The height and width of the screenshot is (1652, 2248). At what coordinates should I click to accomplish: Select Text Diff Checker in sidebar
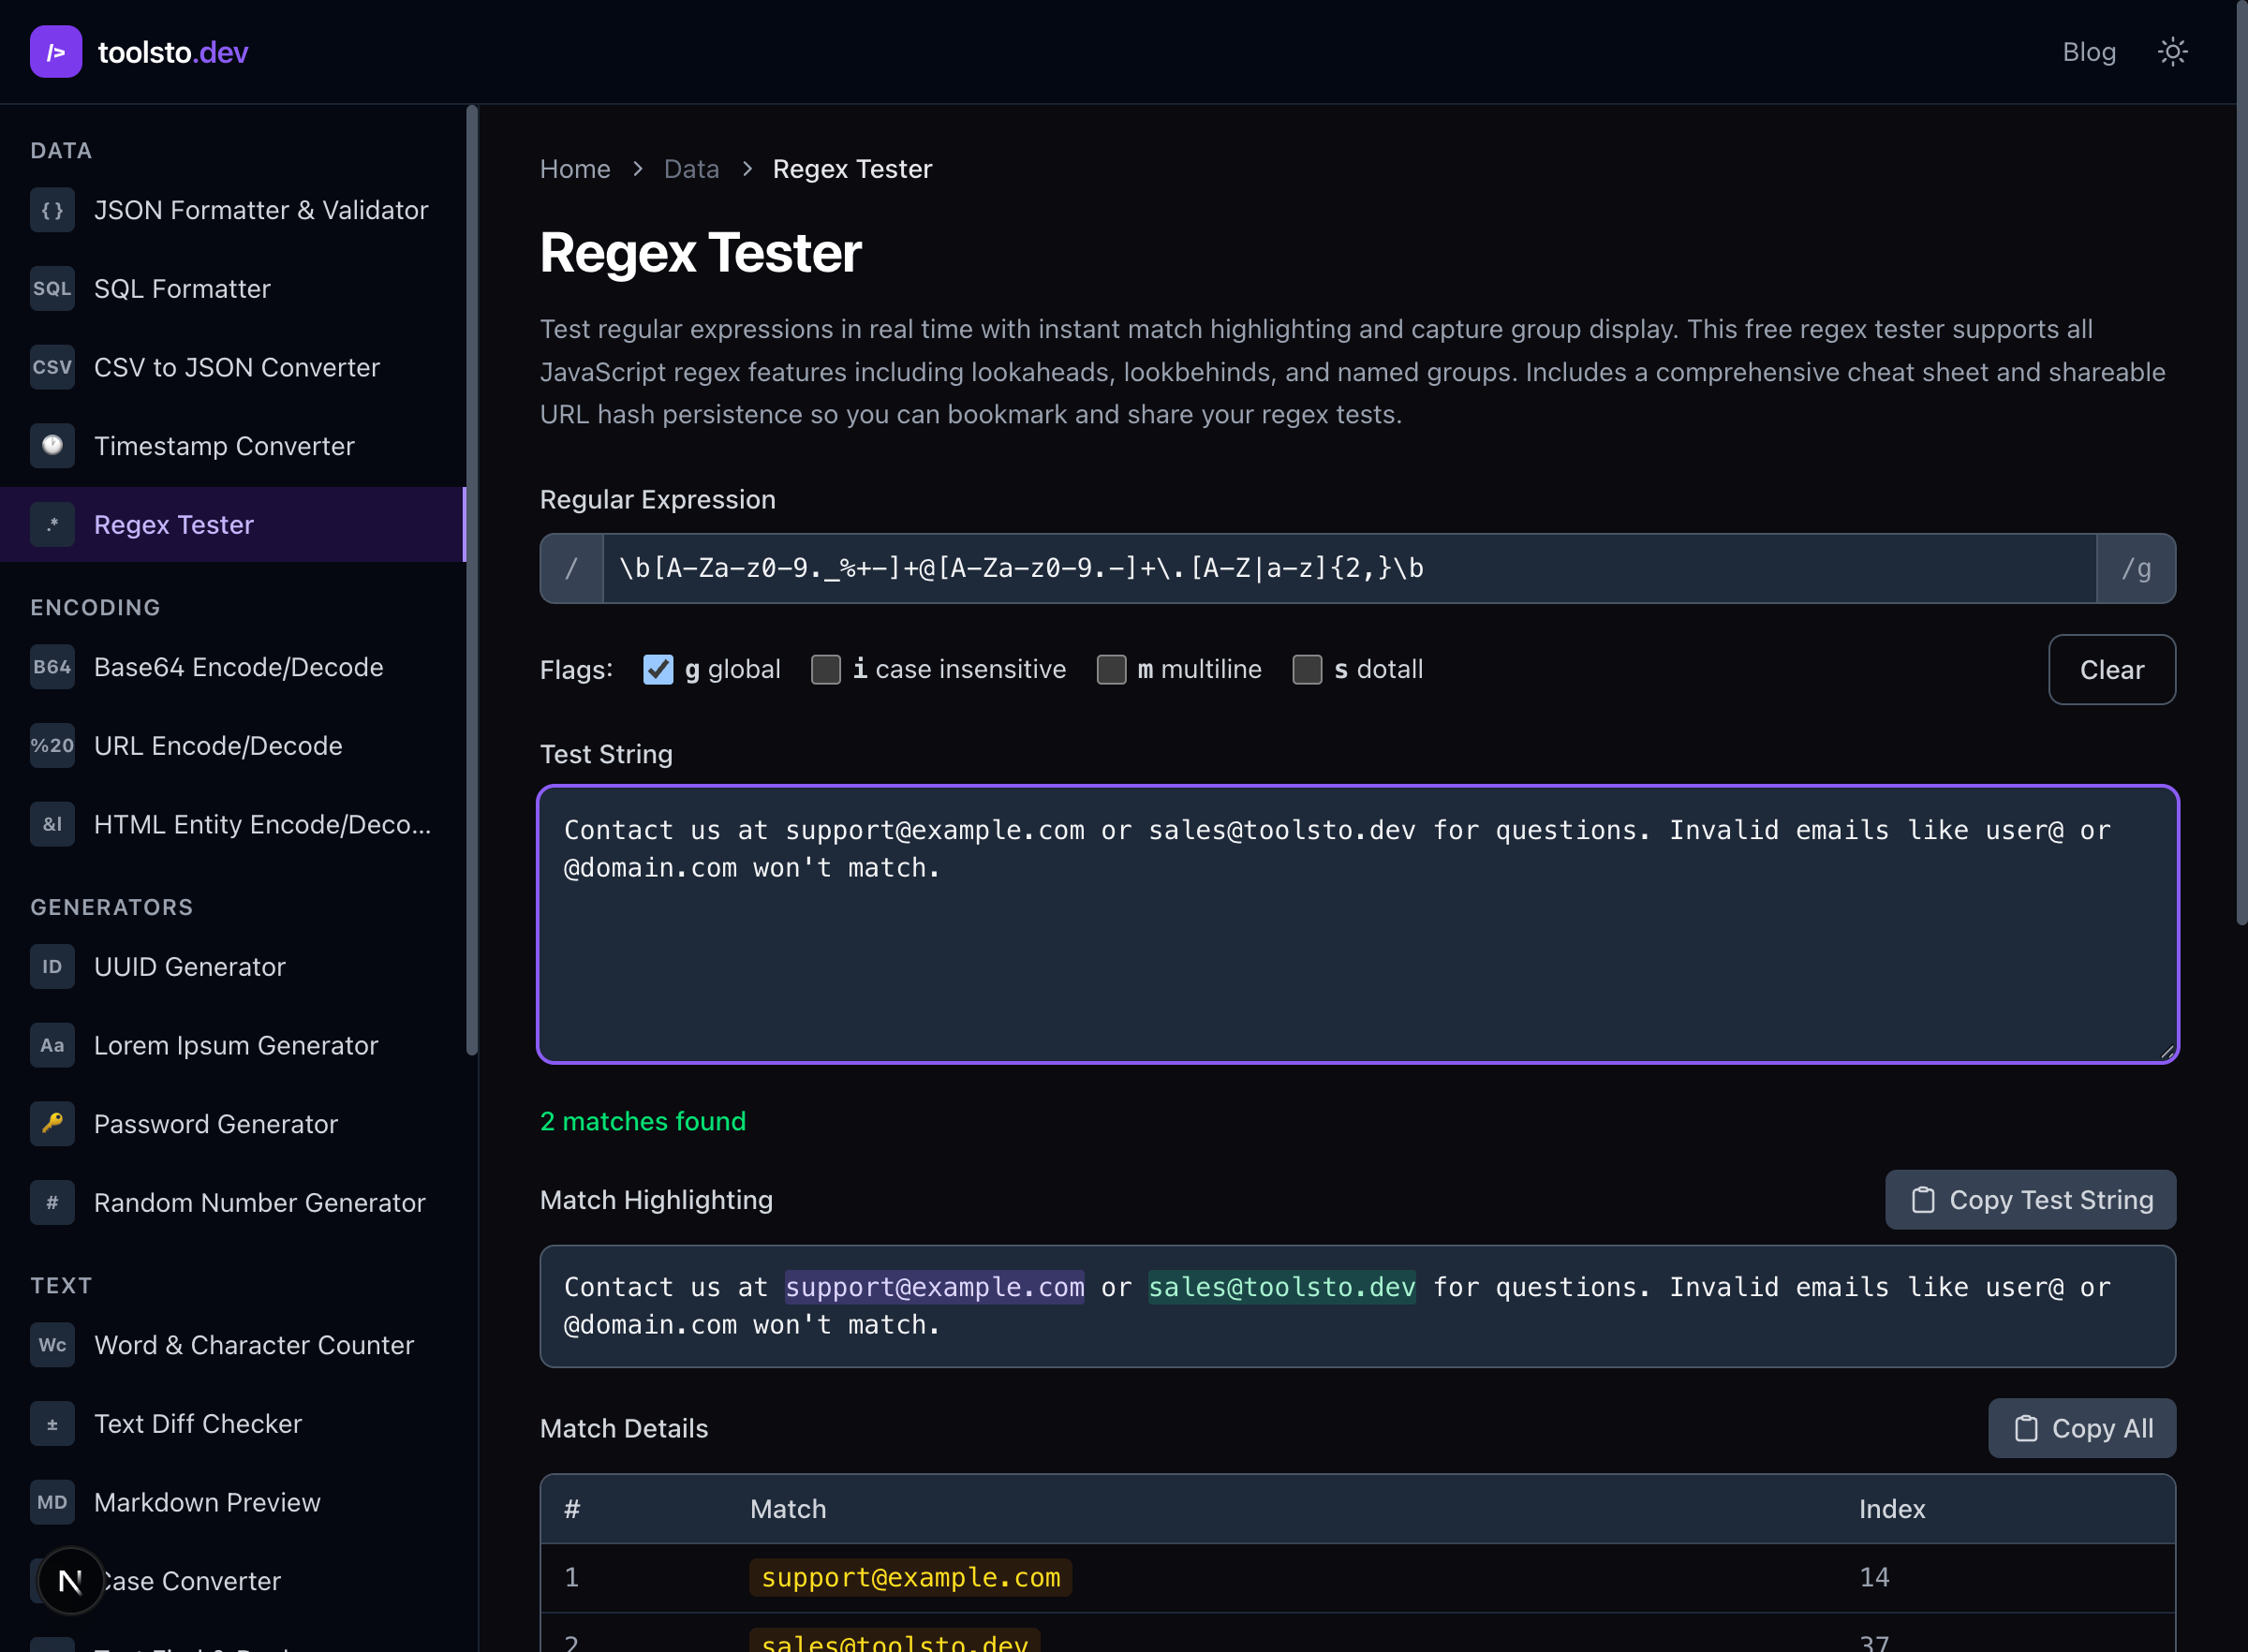click(x=199, y=1424)
